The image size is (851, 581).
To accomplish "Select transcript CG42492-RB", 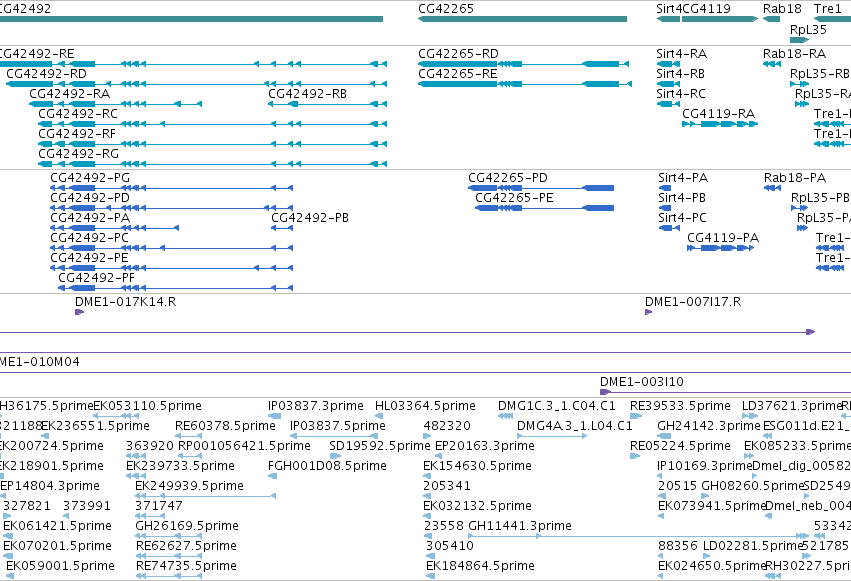I will coord(327,104).
